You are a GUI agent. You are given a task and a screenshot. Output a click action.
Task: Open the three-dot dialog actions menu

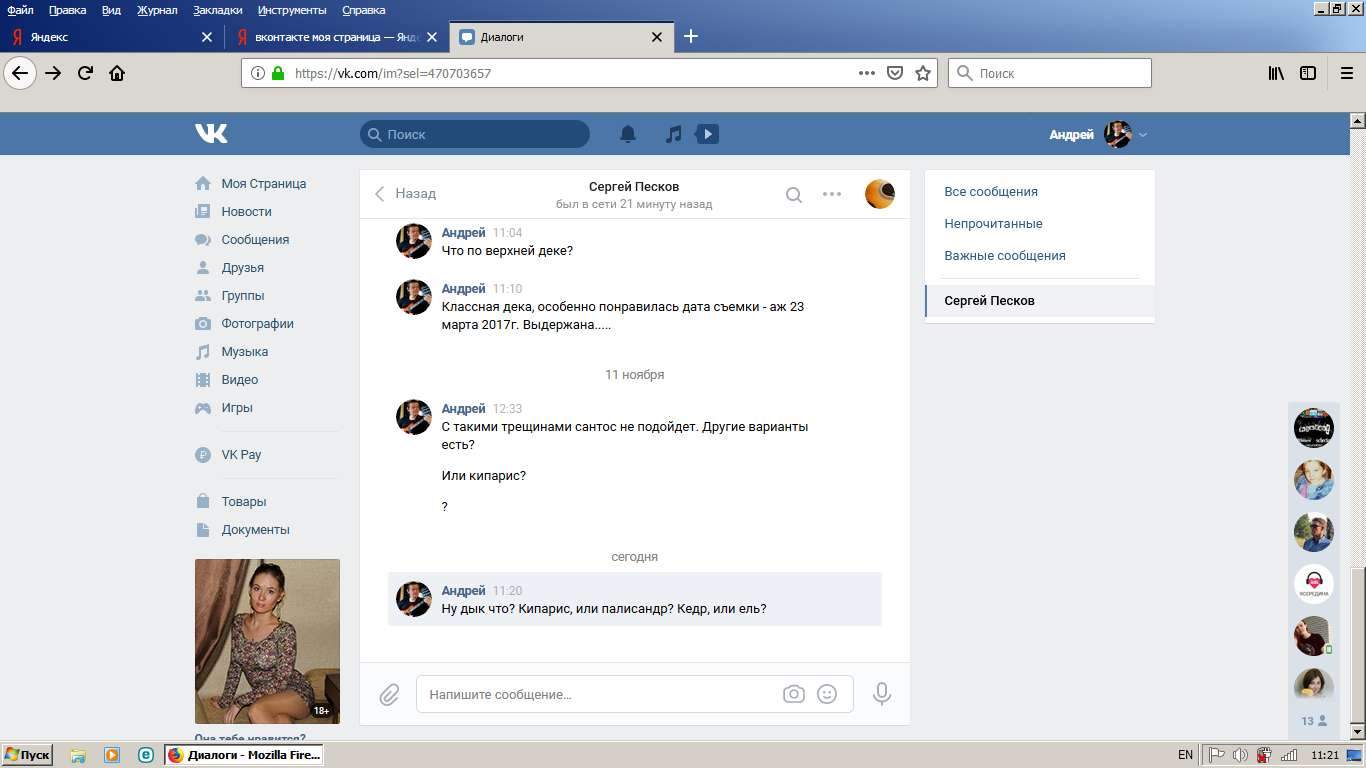pyautogui.click(x=832, y=194)
